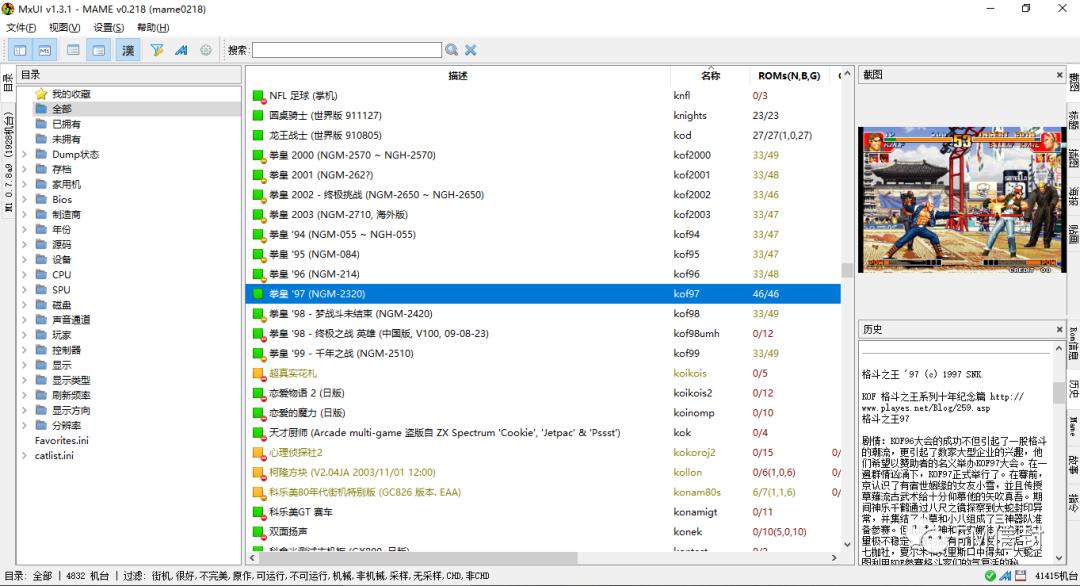Click the gear settings icon in toolbar
Viewport: 1080px width, 586px height.
206,50
